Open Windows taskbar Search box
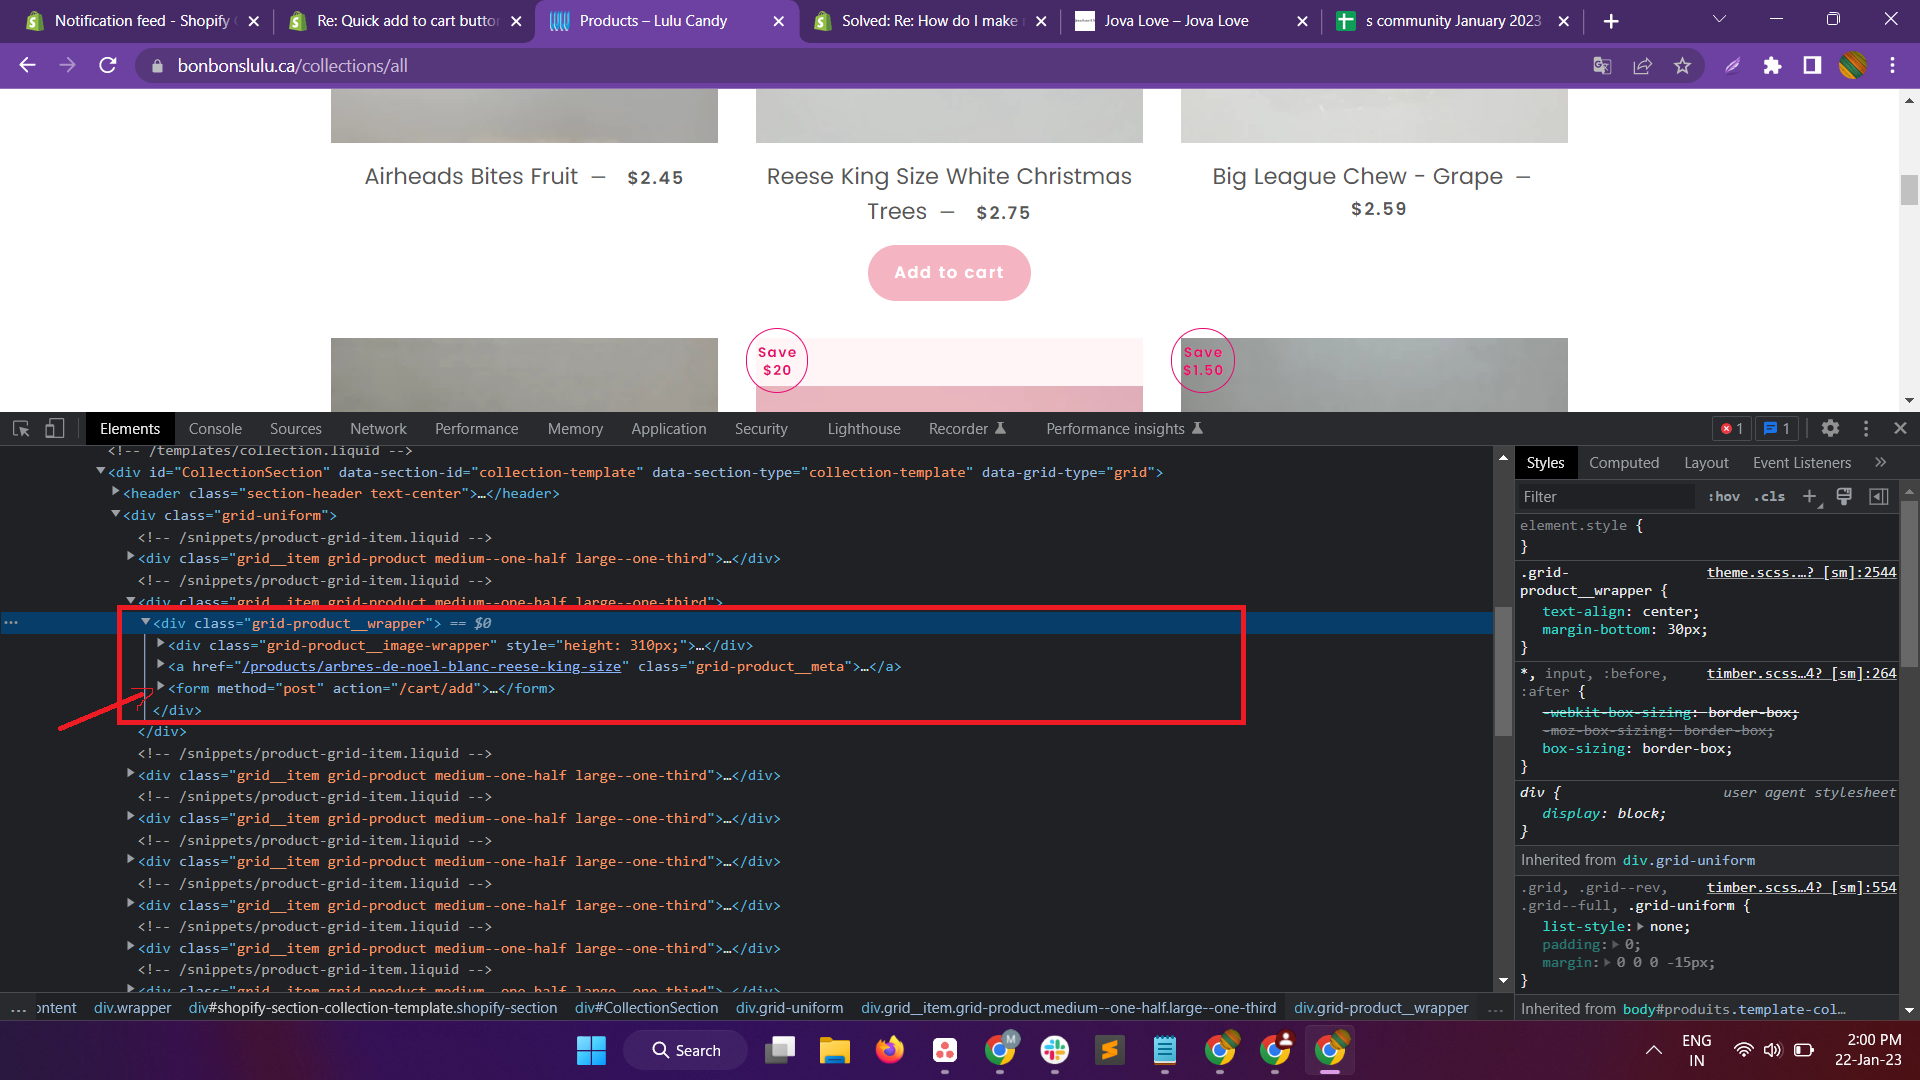Viewport: 1920px width, 1080px height. point(686,1050)
